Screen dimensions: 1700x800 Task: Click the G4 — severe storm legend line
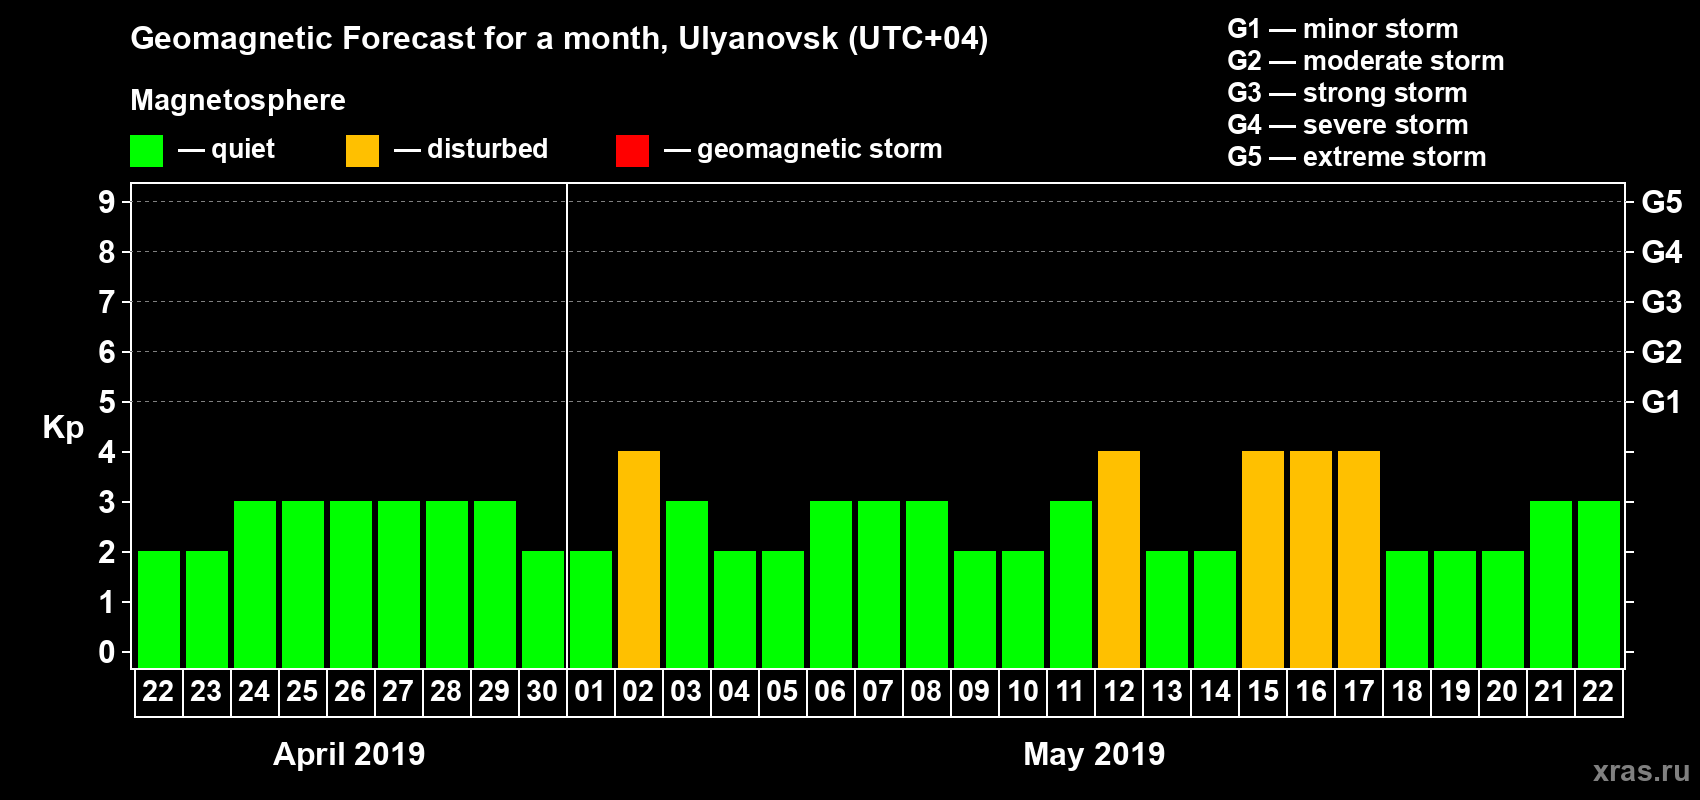(x=1348, y=125)
